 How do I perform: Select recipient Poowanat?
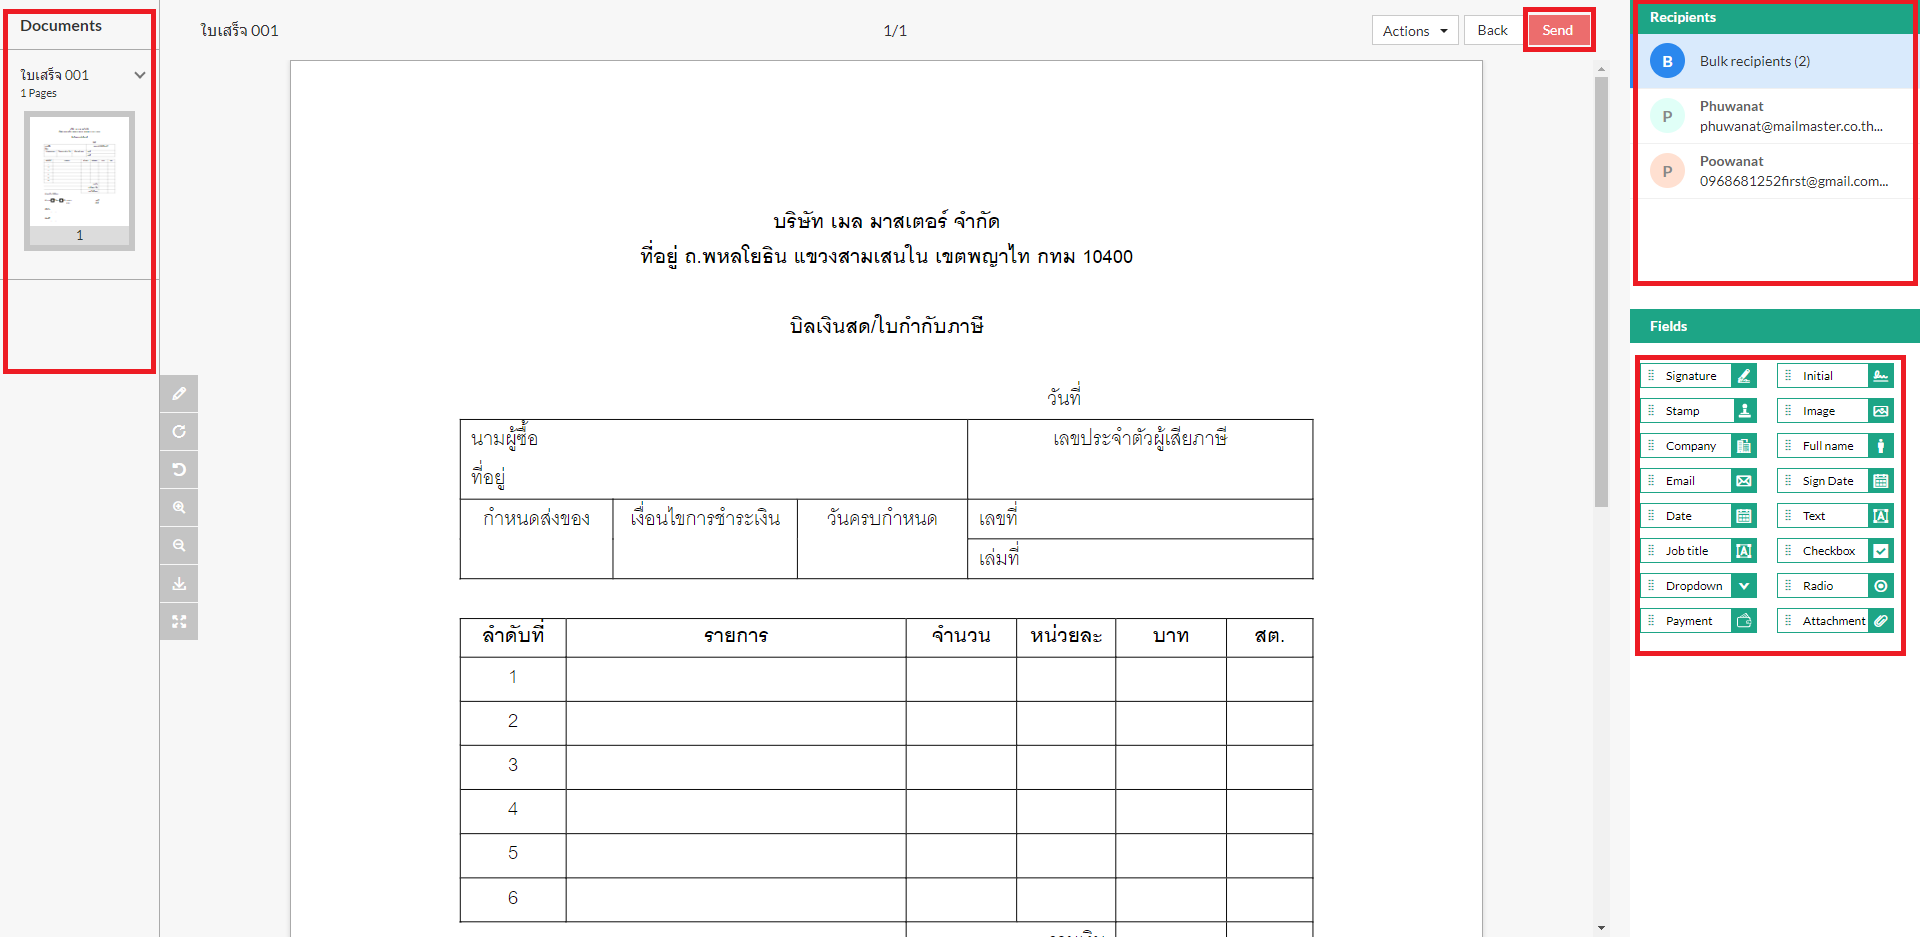click(1775, 171)
